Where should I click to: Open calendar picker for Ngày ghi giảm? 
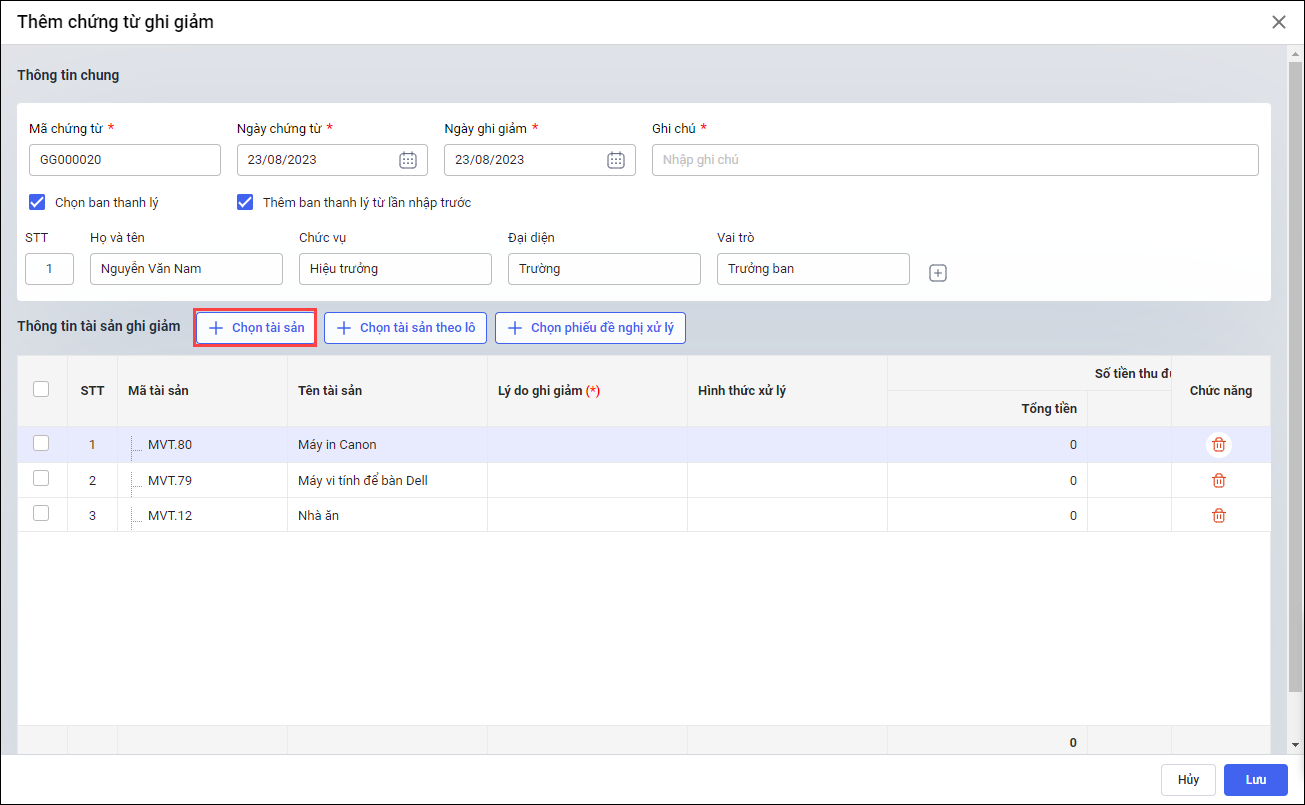tap(616, 160)
